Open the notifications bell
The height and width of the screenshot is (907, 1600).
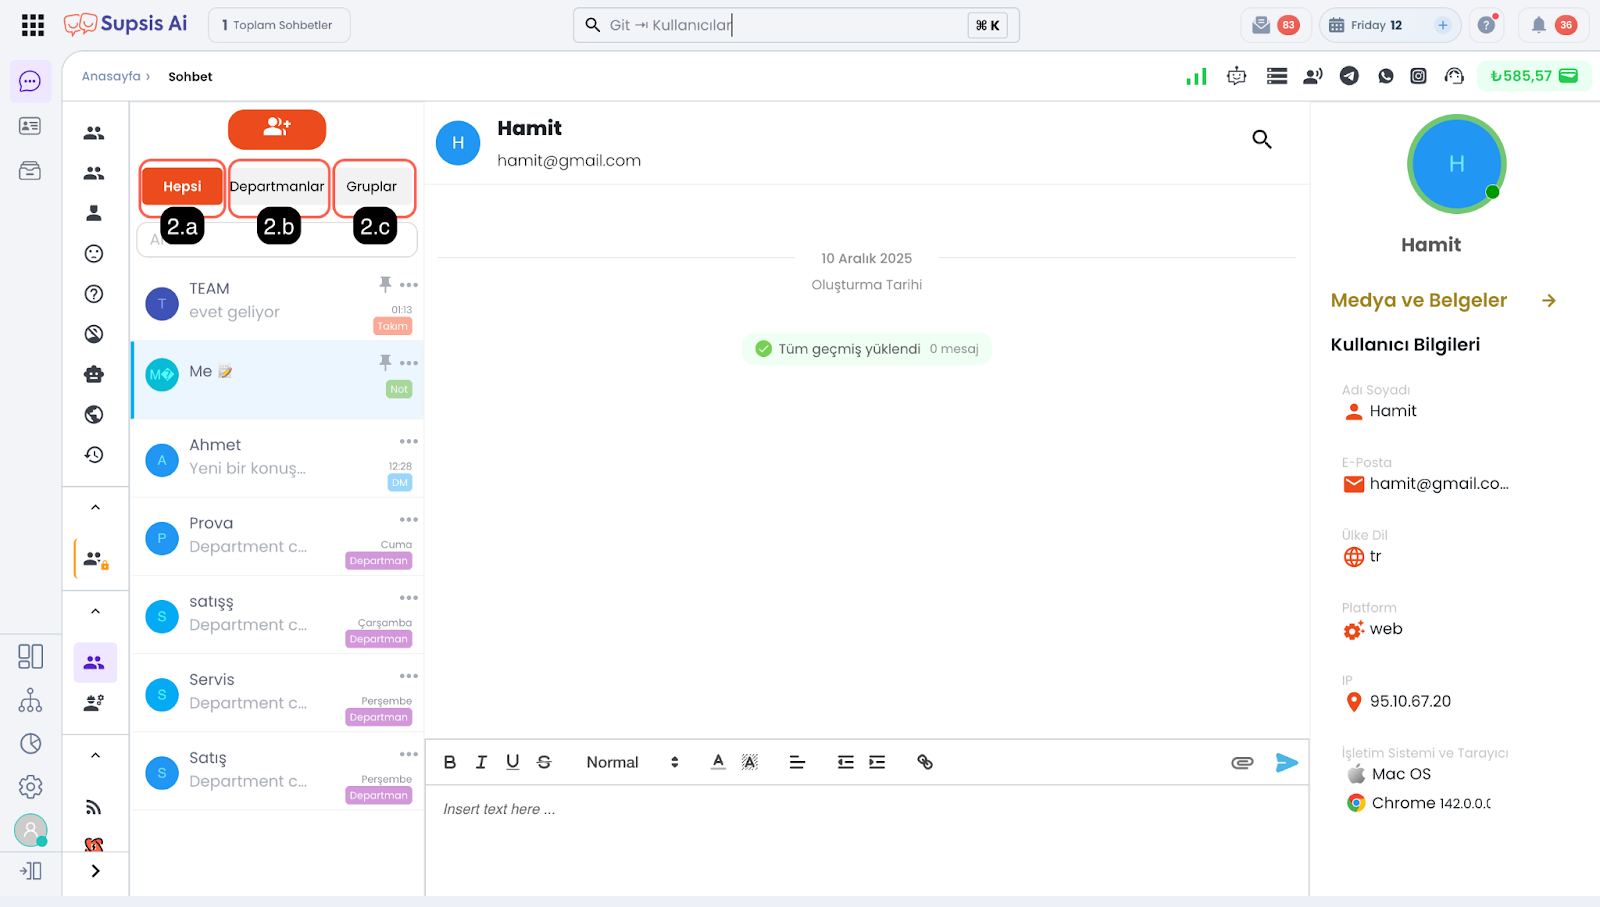pos(1538,25)
